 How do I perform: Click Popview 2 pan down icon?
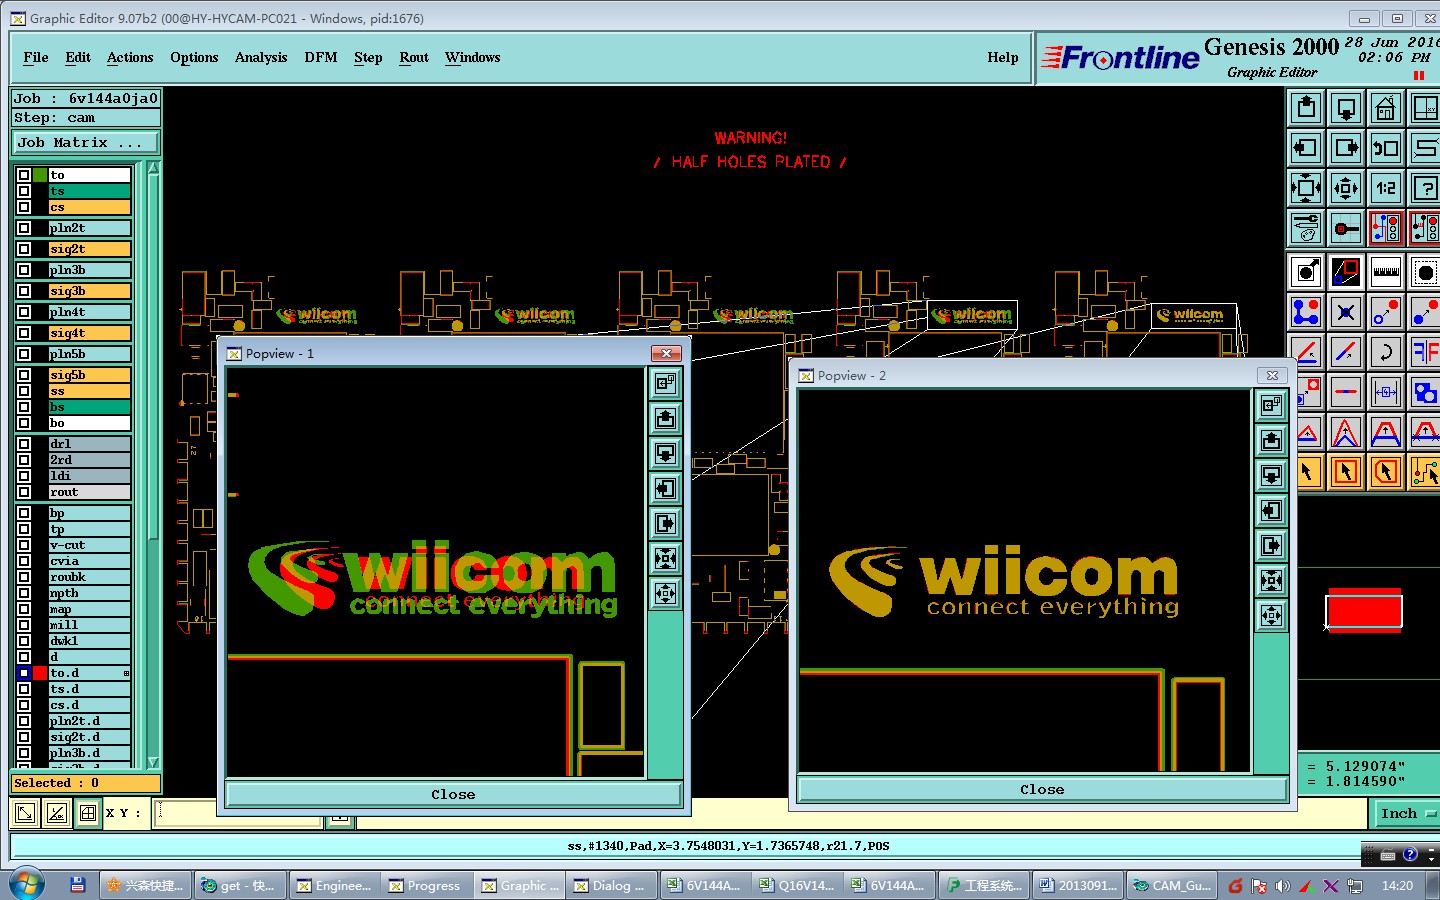(1271, 475)
